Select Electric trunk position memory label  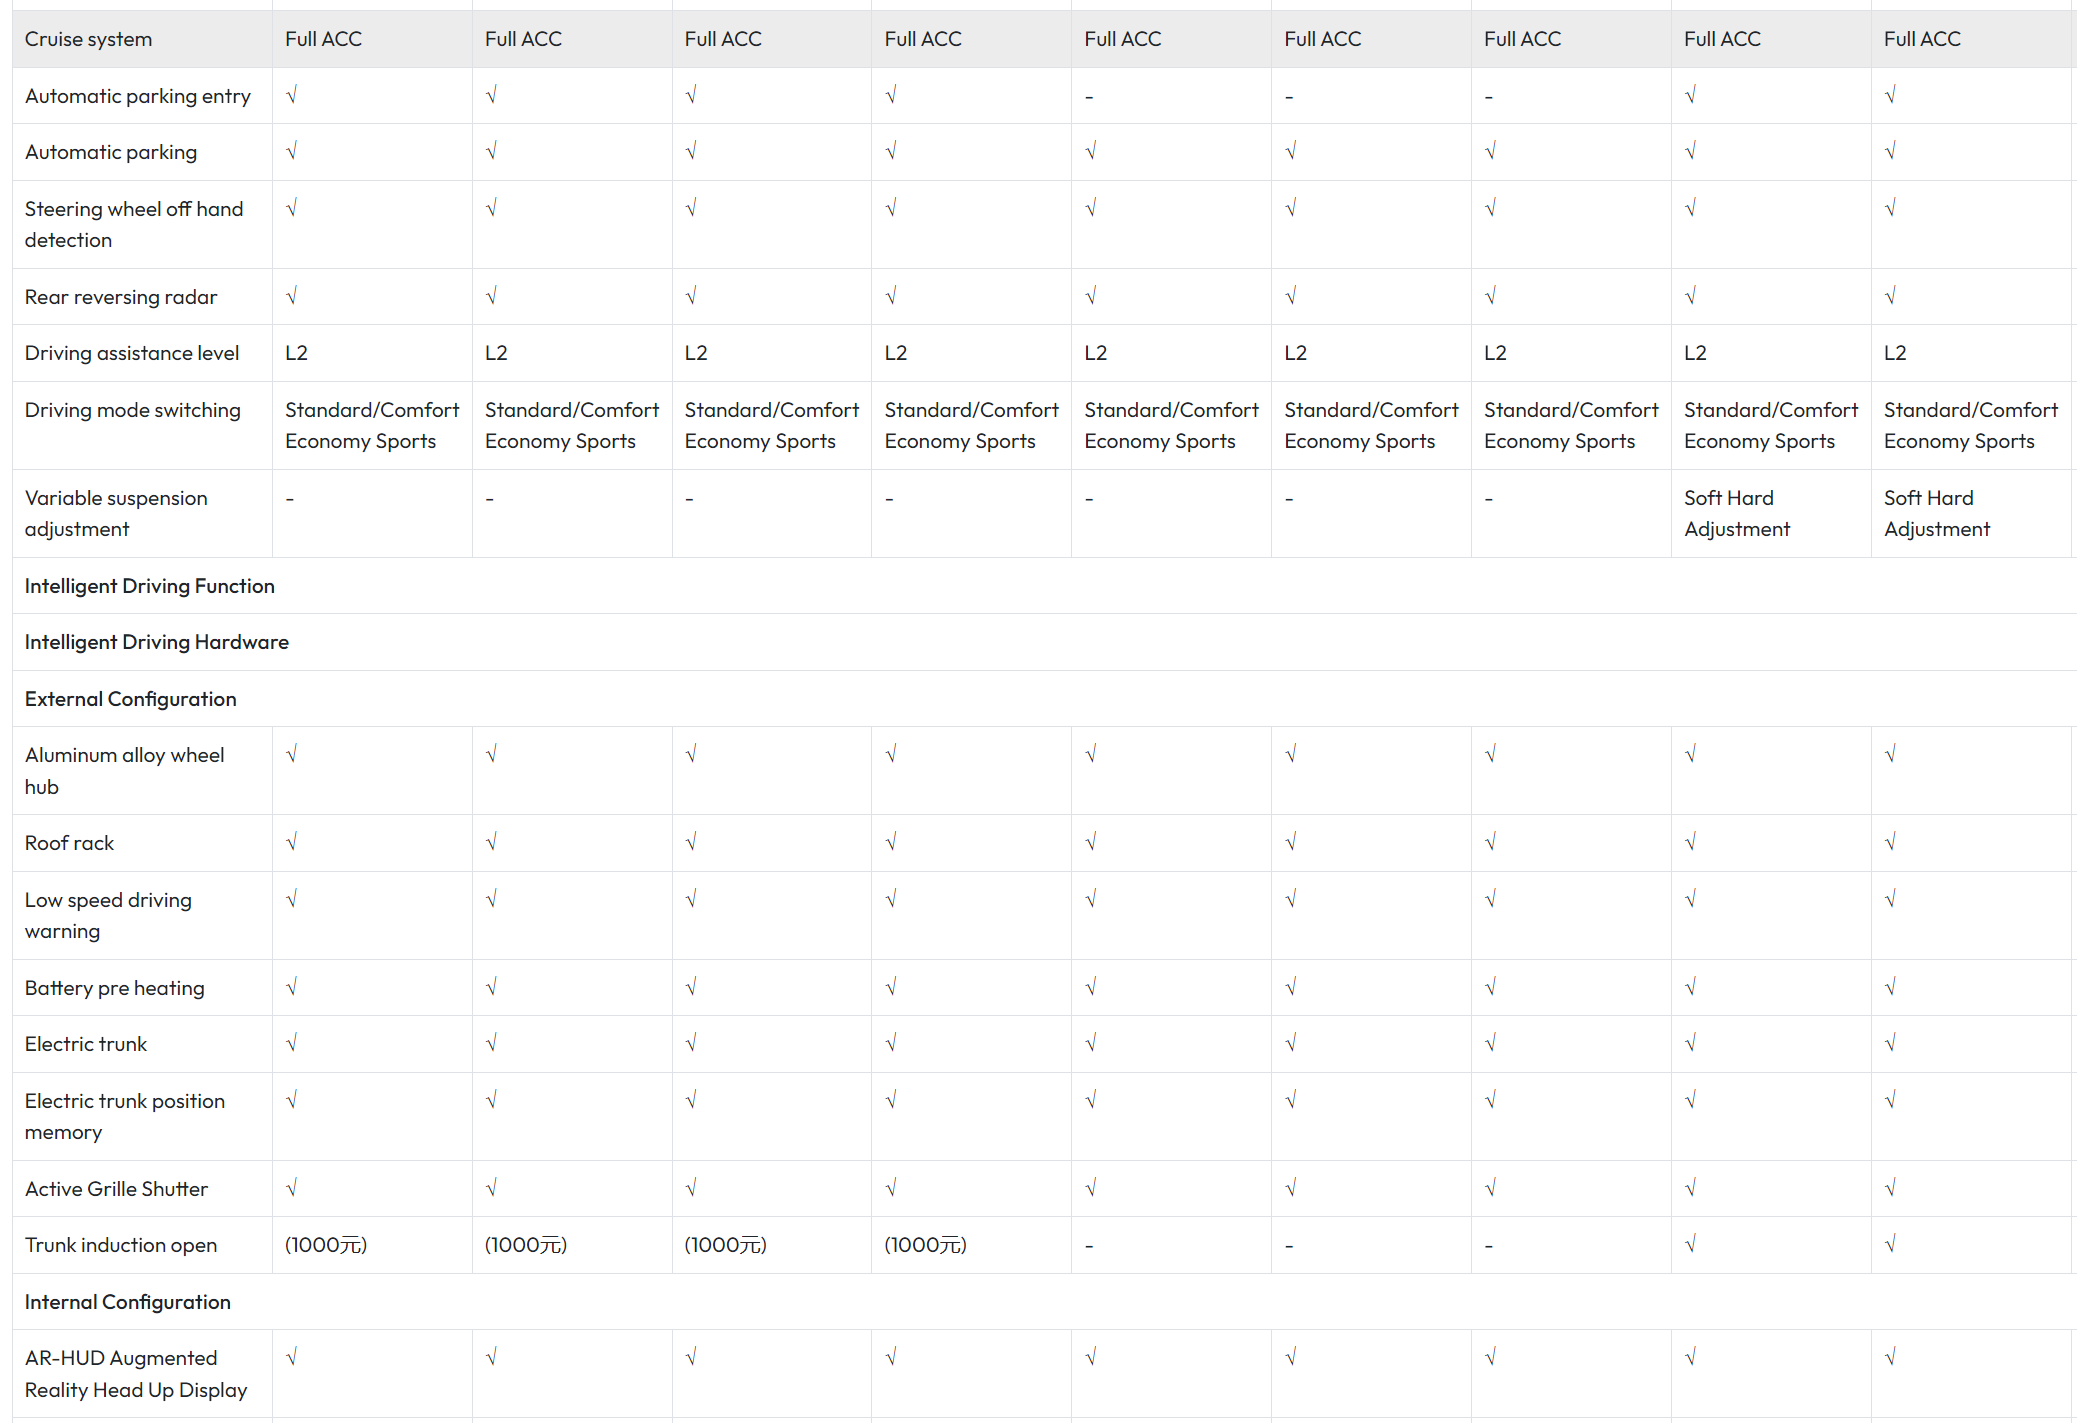125,1116
